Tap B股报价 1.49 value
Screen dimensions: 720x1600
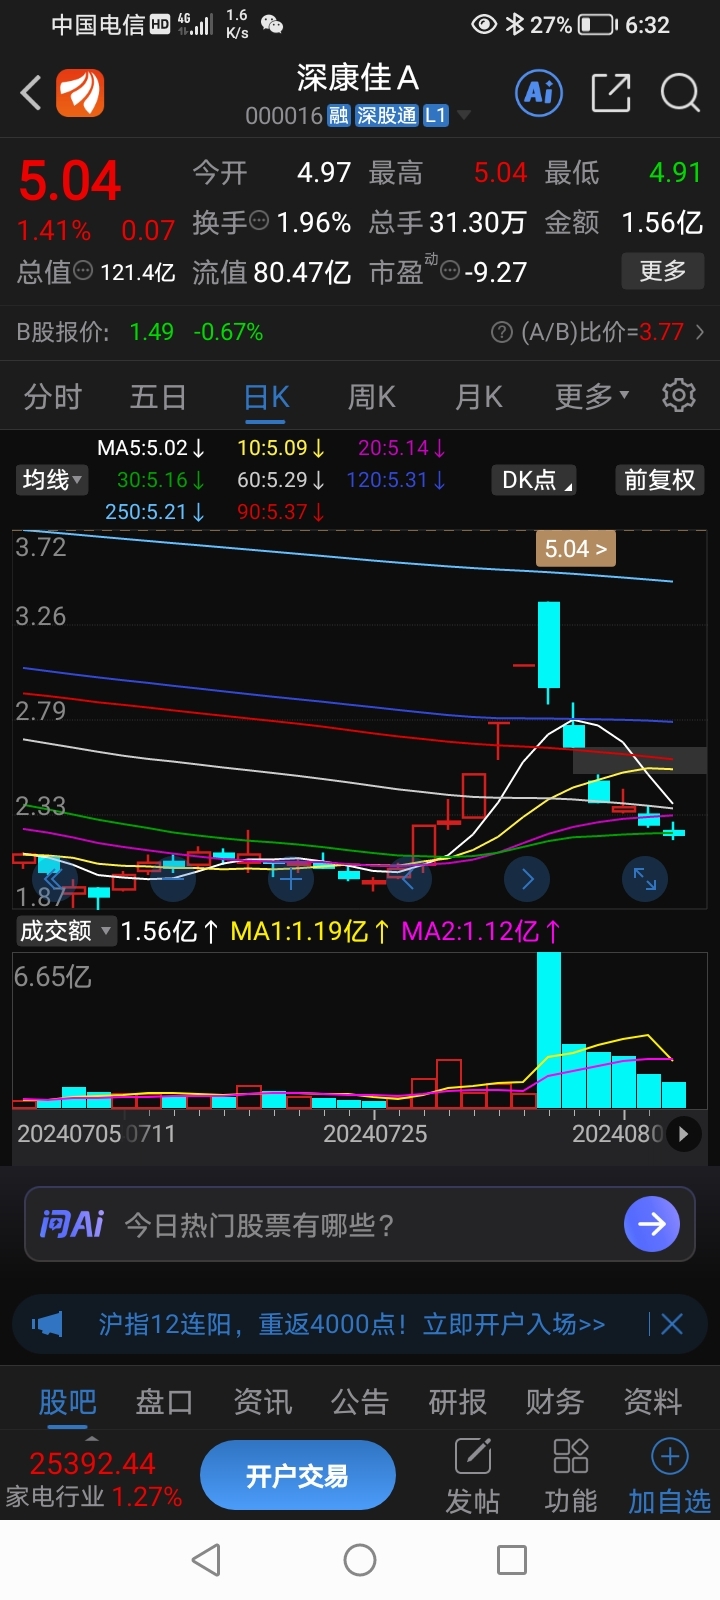click(152, 332)
